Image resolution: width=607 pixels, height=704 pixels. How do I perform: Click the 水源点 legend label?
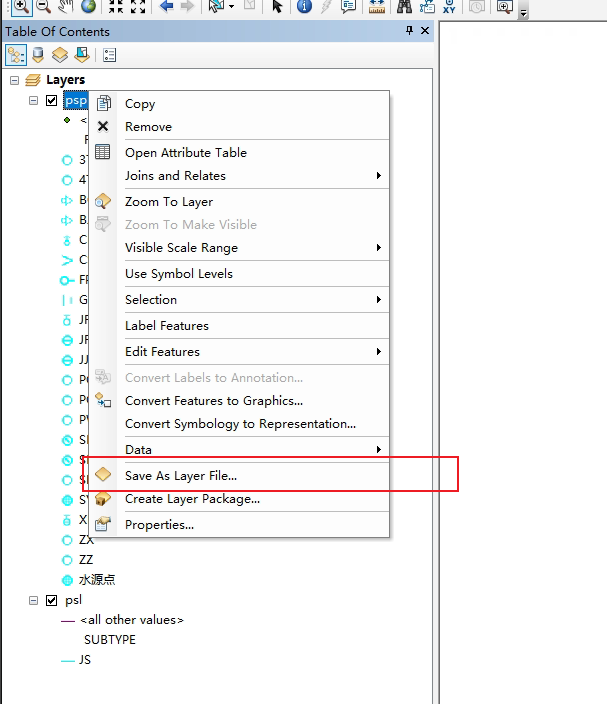97,579
